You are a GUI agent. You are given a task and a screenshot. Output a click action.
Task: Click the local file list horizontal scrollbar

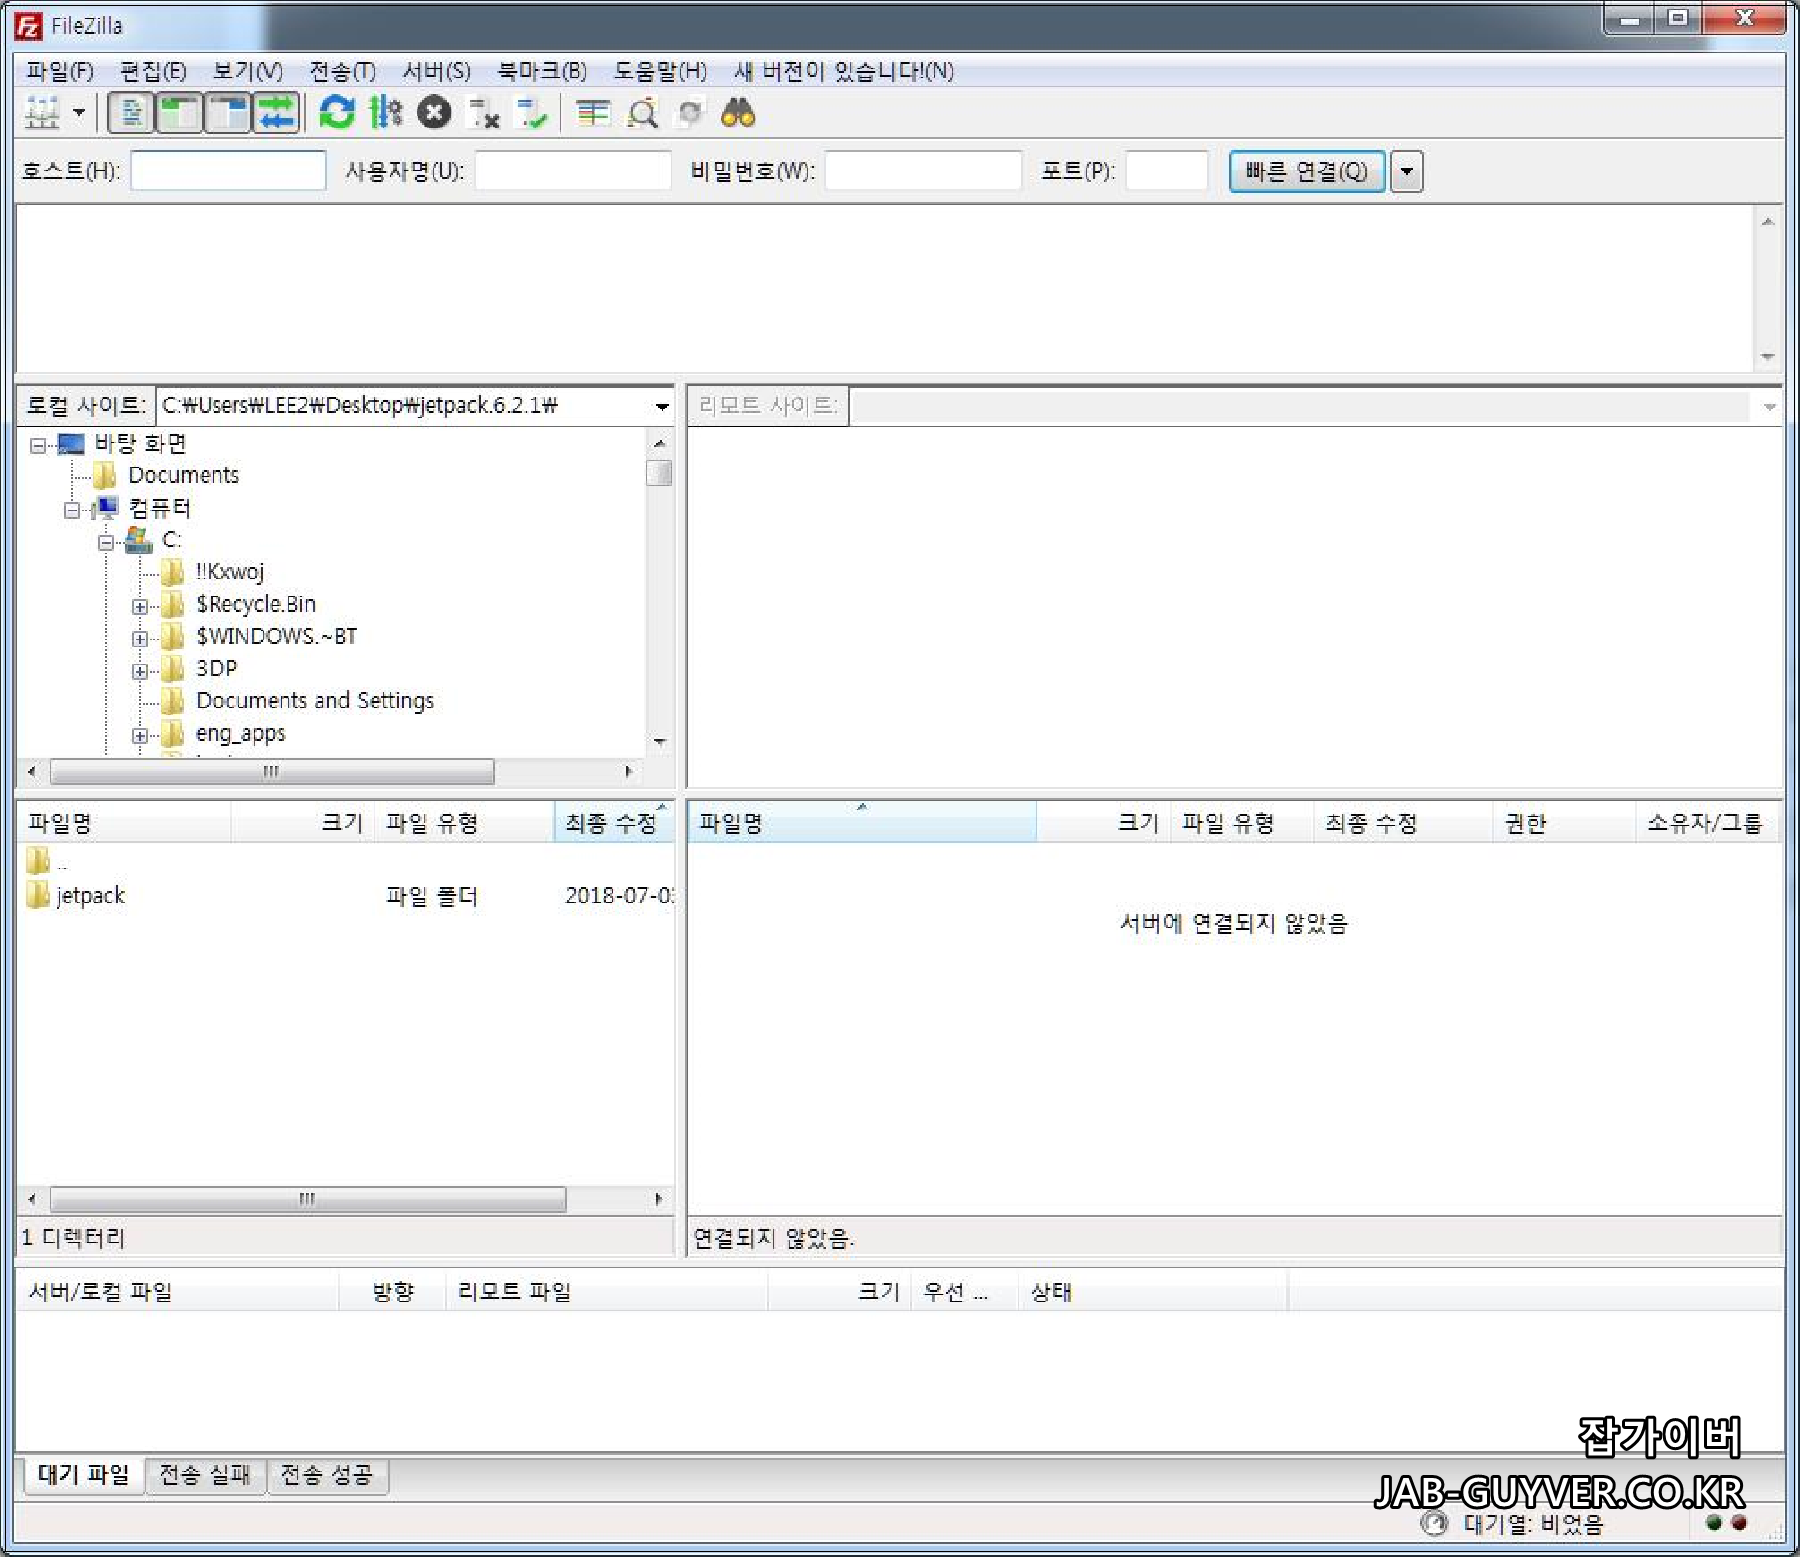coord(308,1198)
